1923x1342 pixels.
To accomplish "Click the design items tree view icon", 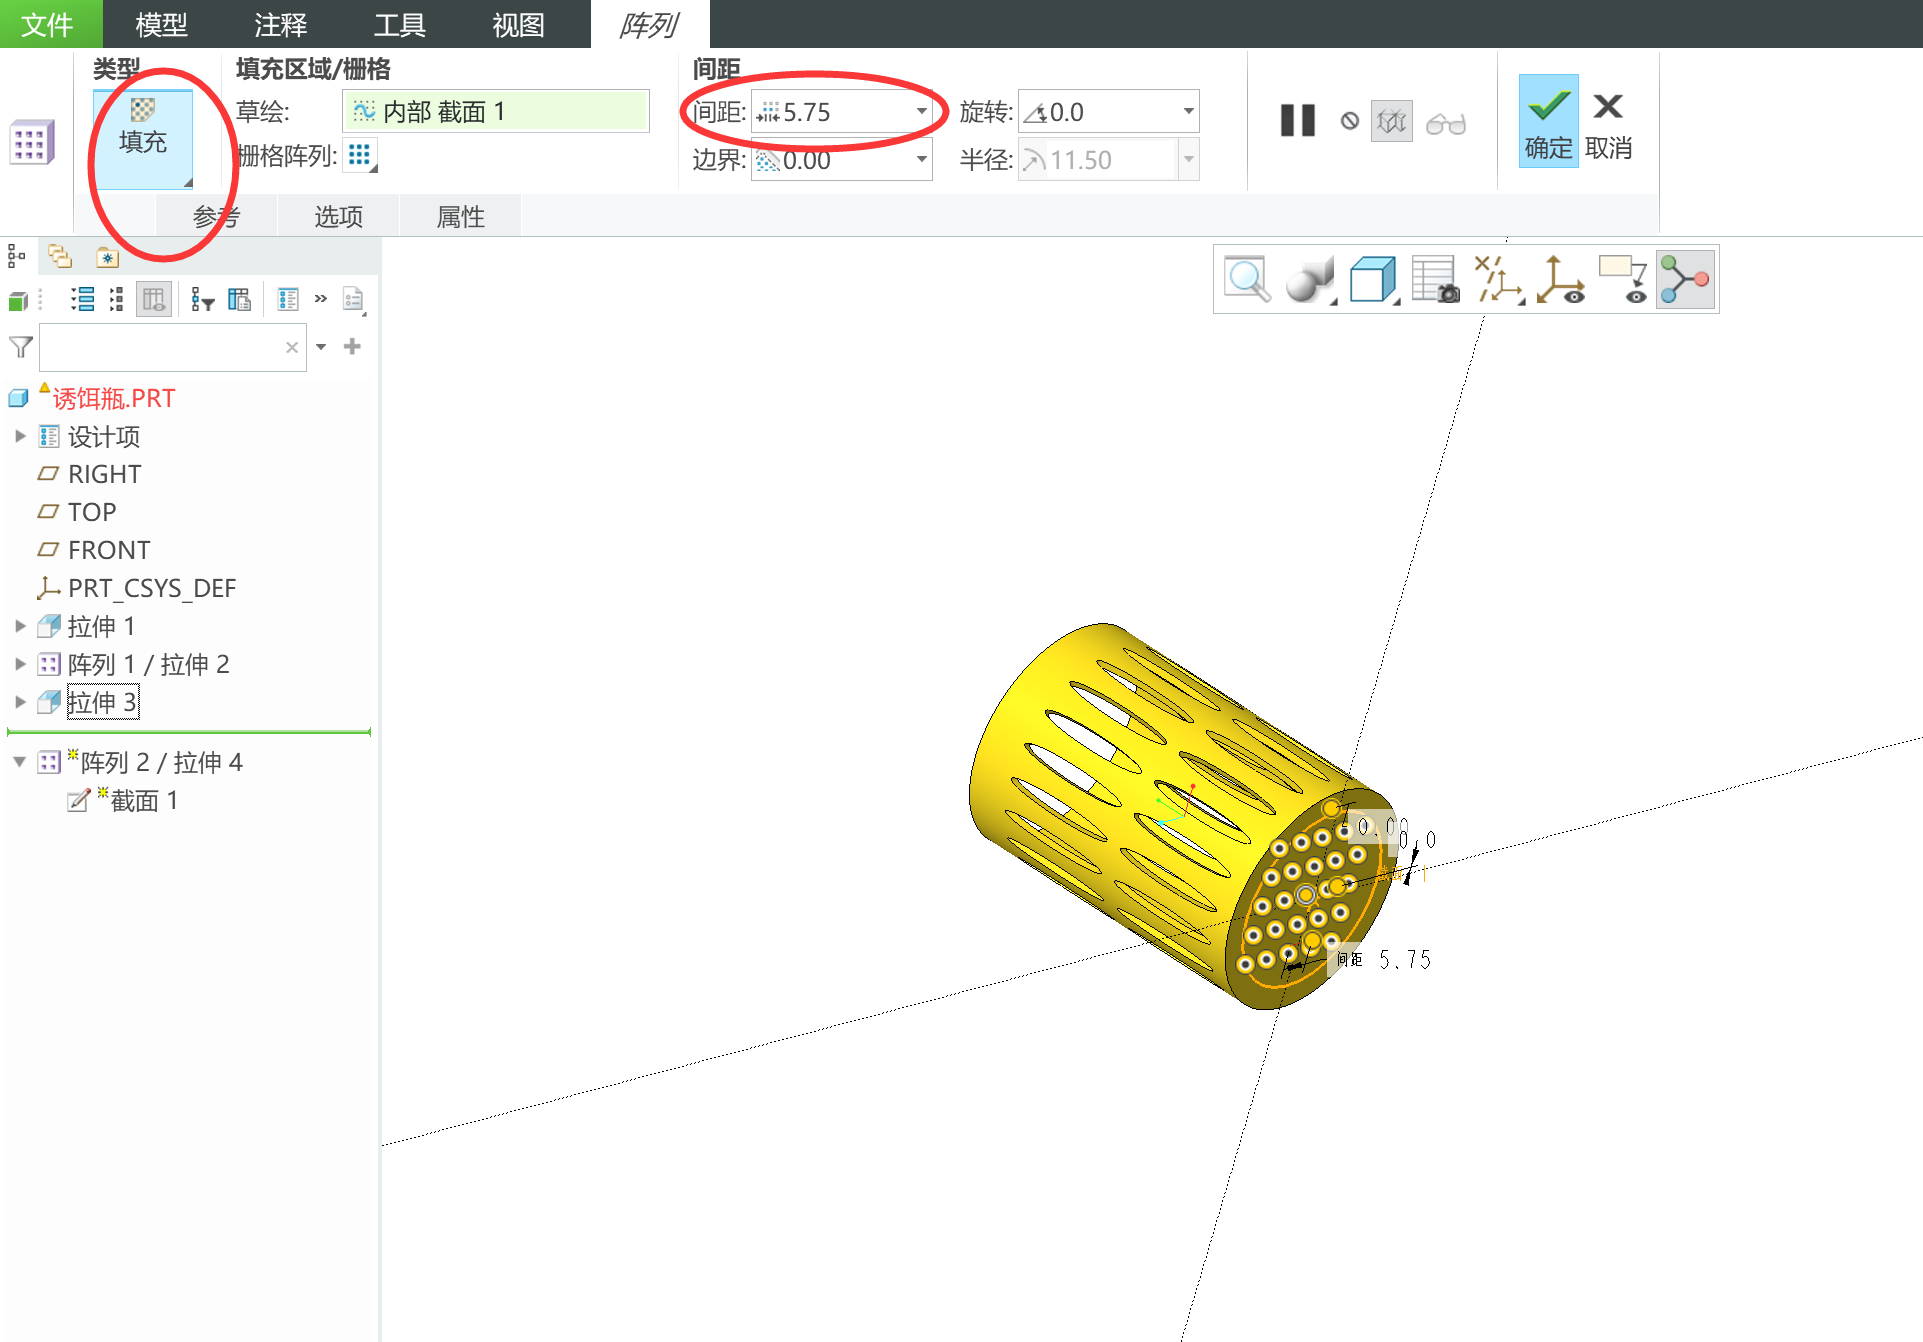I will coord(288,299).
